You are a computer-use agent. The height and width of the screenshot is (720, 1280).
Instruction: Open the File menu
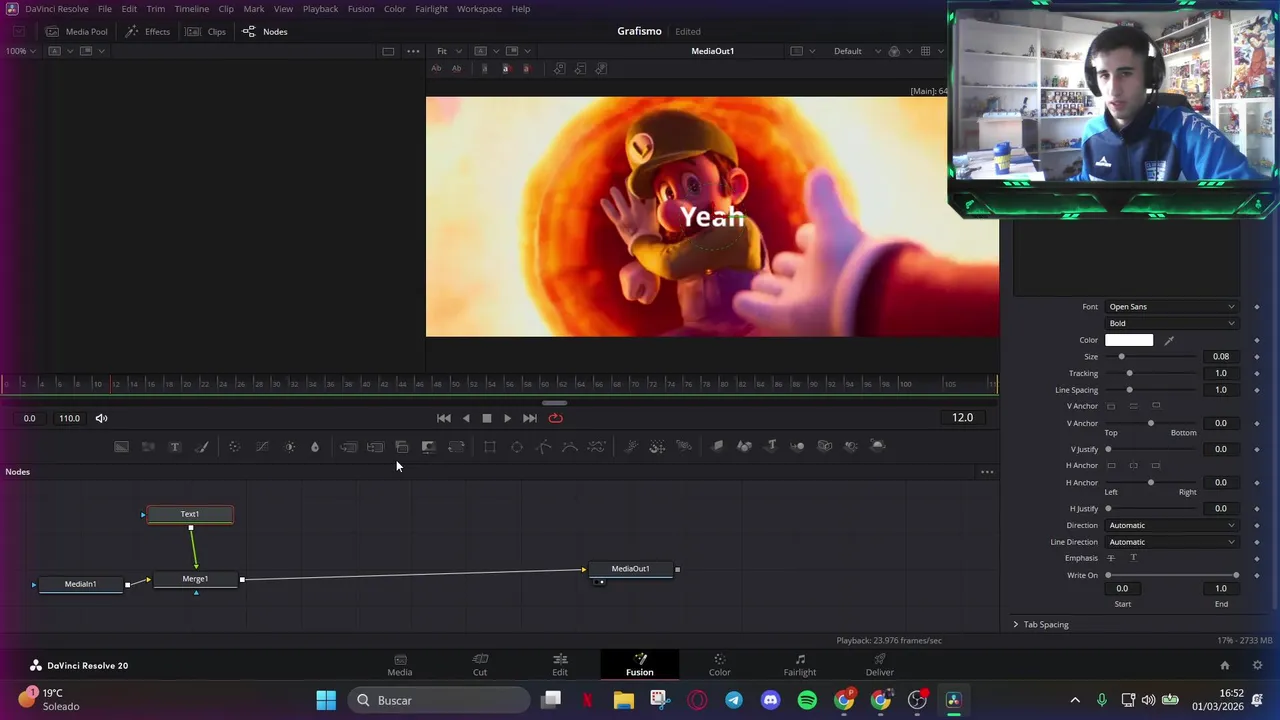pos(105,9)
